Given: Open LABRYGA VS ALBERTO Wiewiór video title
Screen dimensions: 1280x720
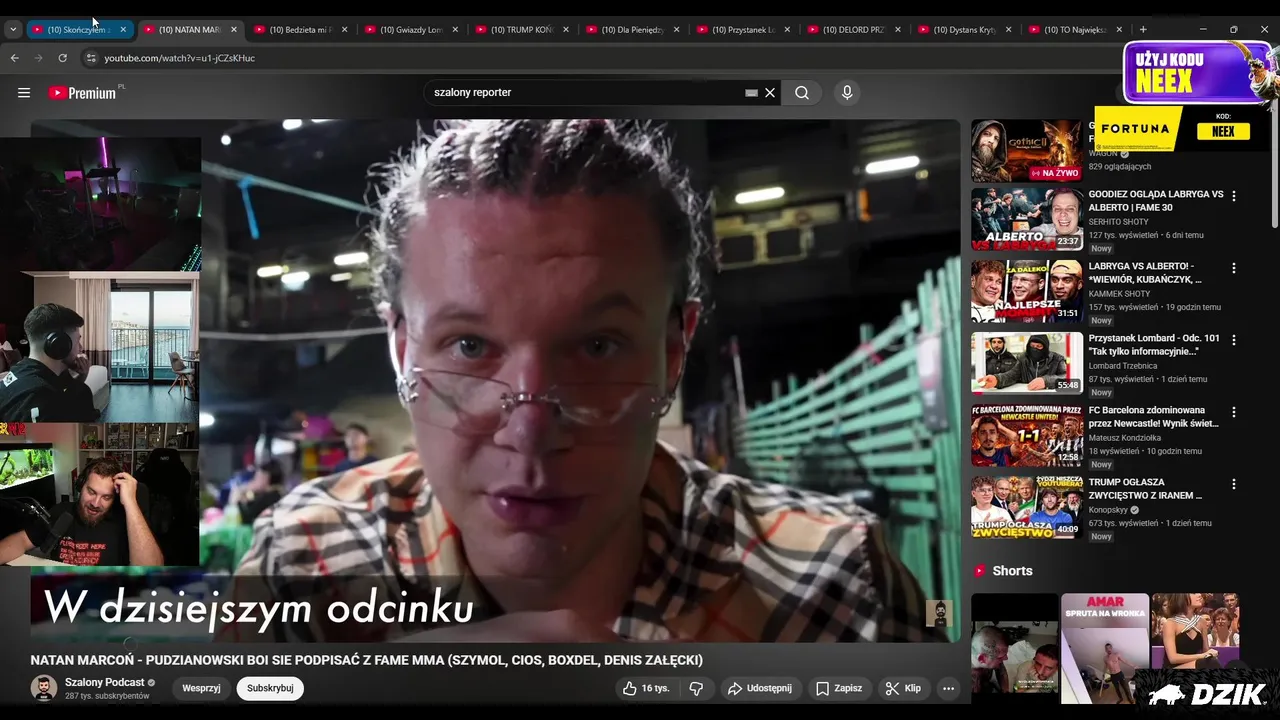Looking at the screenshot, I should pos(1146,272).
